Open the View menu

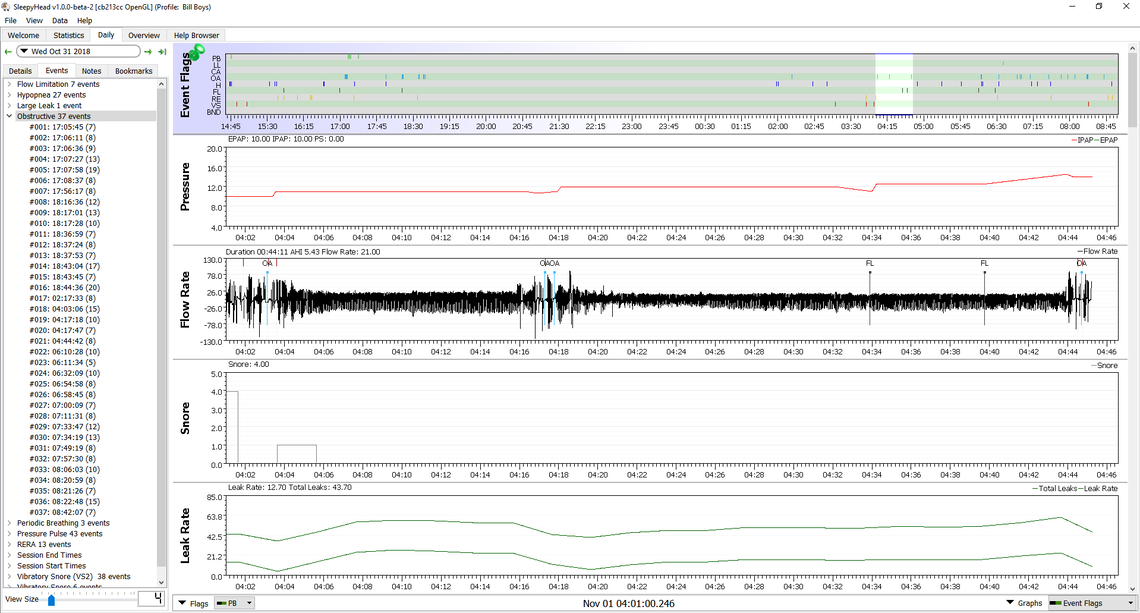coord(34,20)
